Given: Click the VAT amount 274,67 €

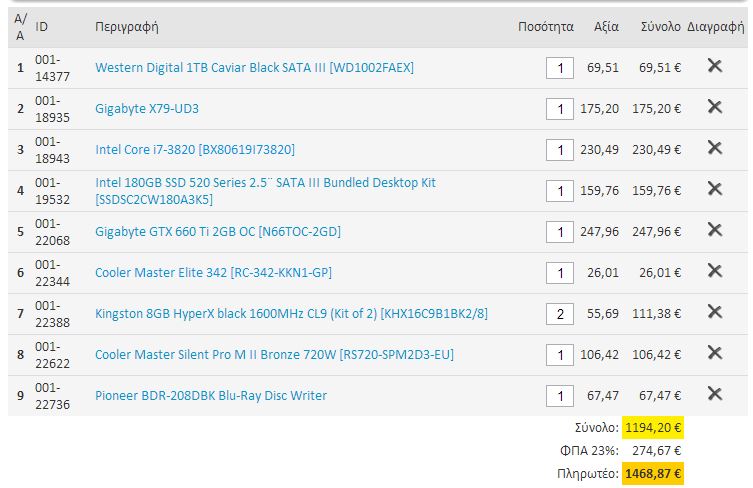Looking at the screenshot, I should (656, 451).
